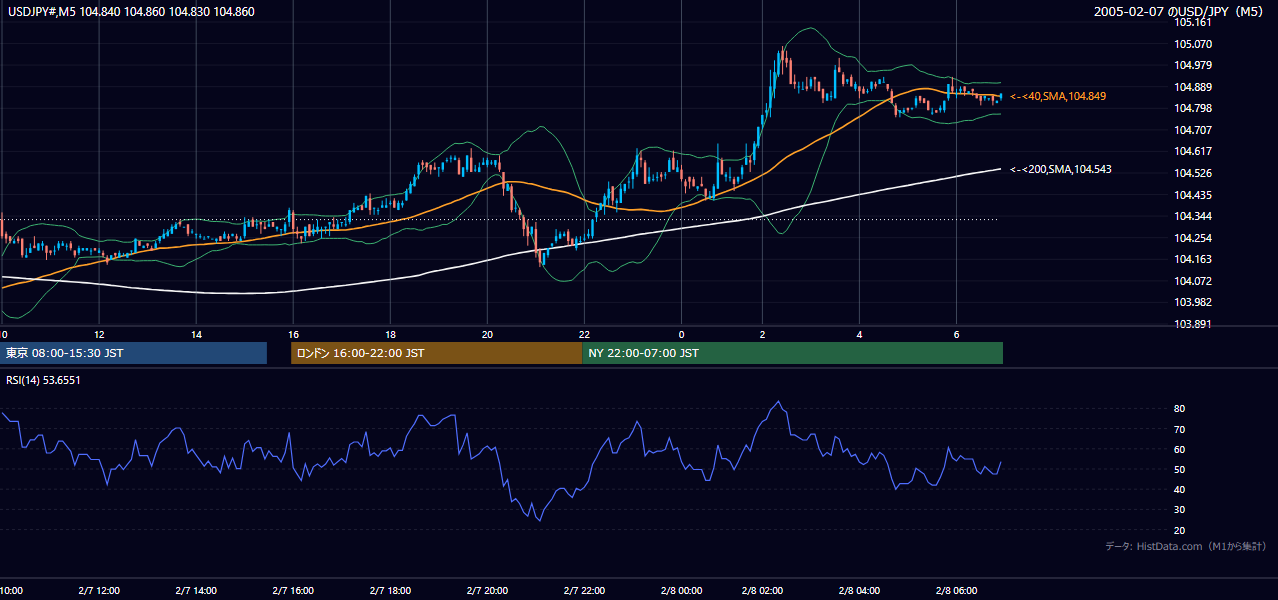Click price axis value 105.070

1193,44
